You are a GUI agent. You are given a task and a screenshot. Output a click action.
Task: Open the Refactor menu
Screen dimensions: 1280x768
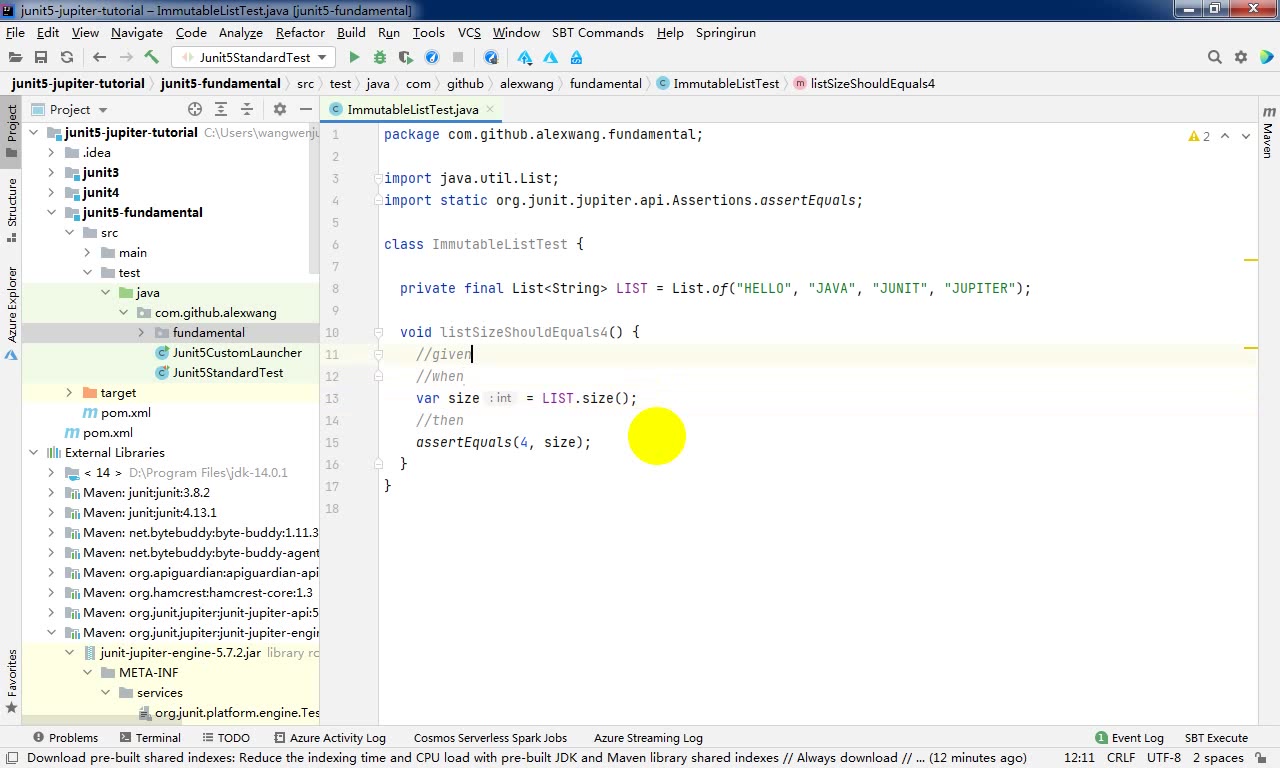click(x=300, y=32)
